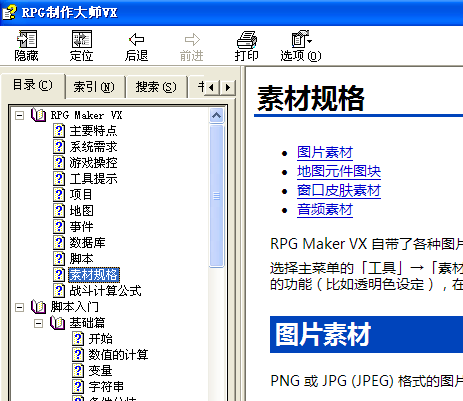The width and height of the screenshot is (463, 401).
Task: Click the book icon beside 基础篇
Action: [x=57, y=323]
